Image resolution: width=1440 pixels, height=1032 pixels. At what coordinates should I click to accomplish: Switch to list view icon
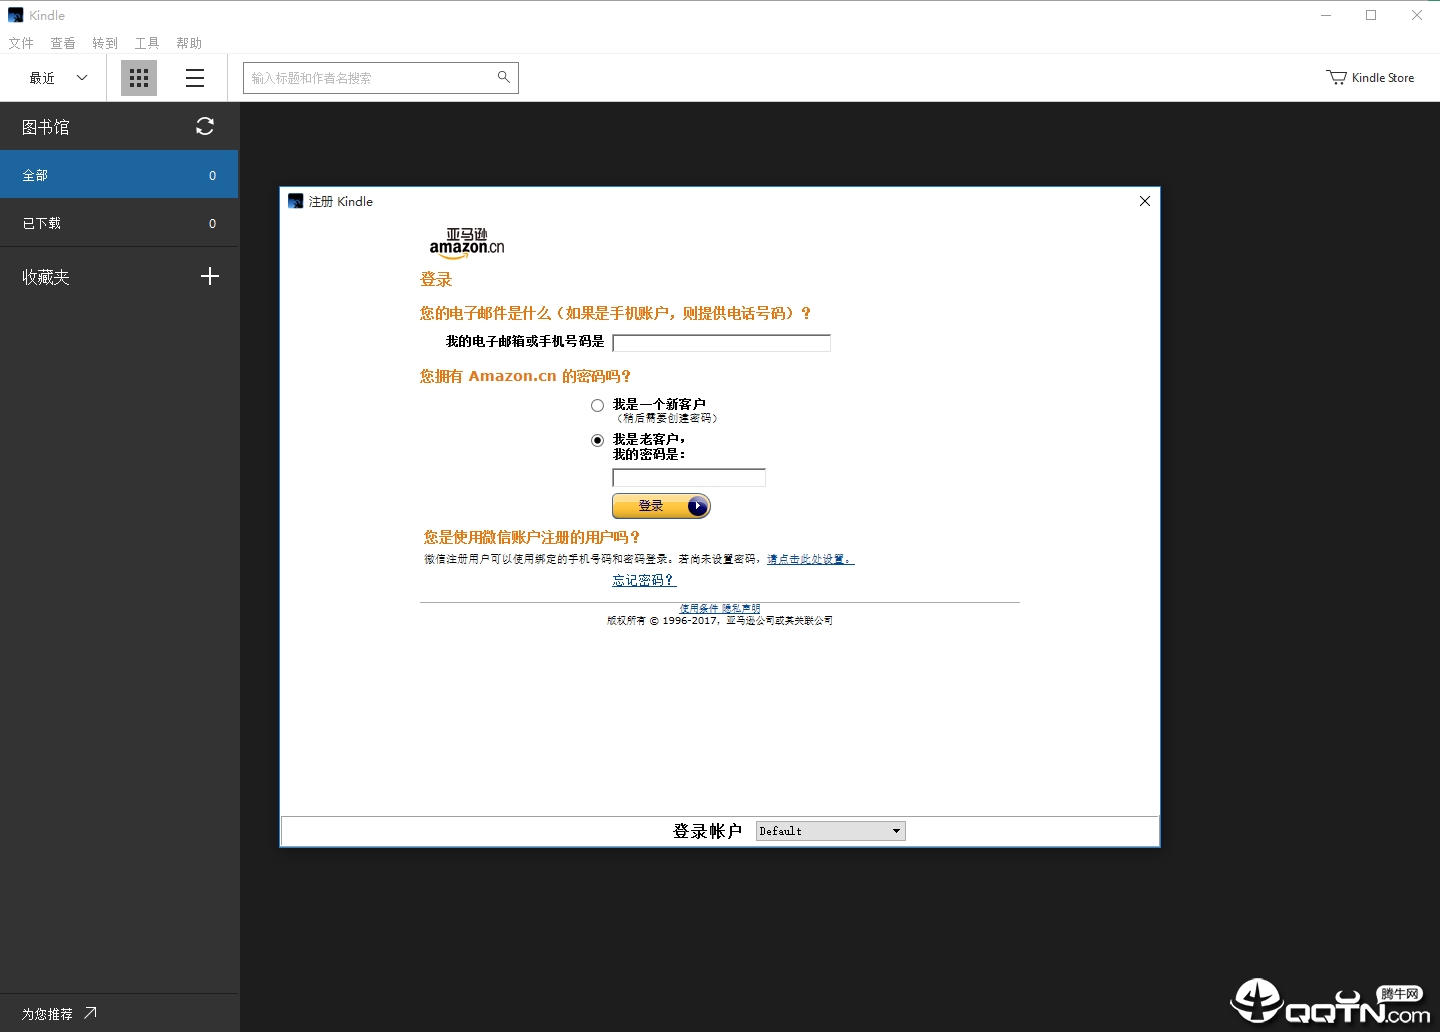(x=195, y=78)
